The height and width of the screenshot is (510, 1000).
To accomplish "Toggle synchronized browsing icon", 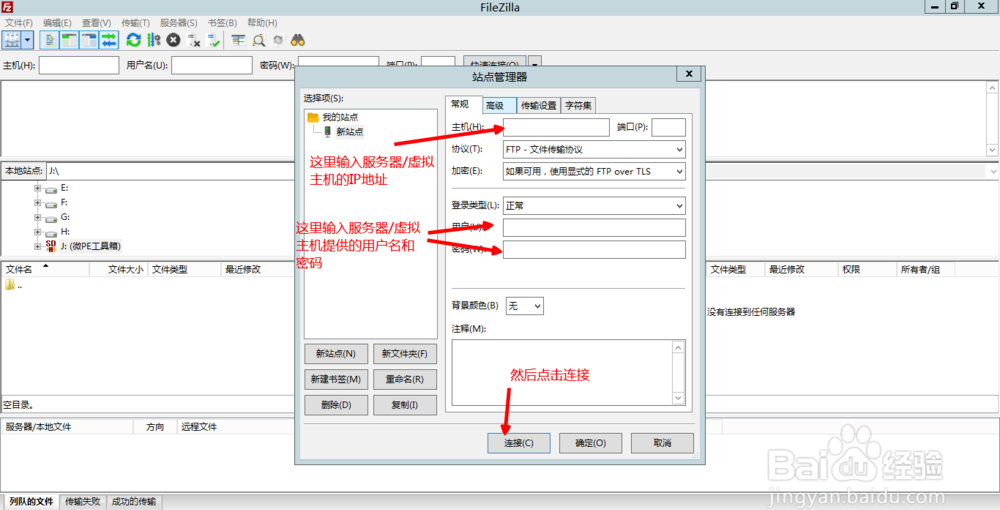I will pos(278,40).
